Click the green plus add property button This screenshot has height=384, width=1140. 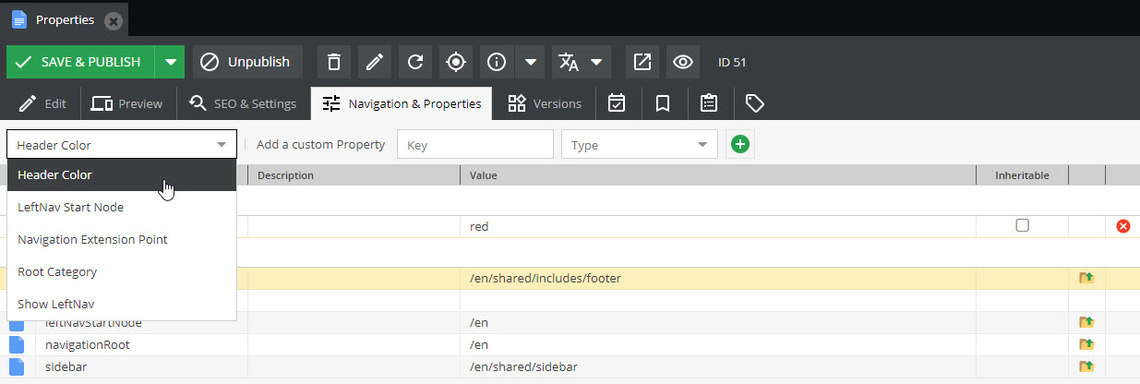[x=740, y=144]
